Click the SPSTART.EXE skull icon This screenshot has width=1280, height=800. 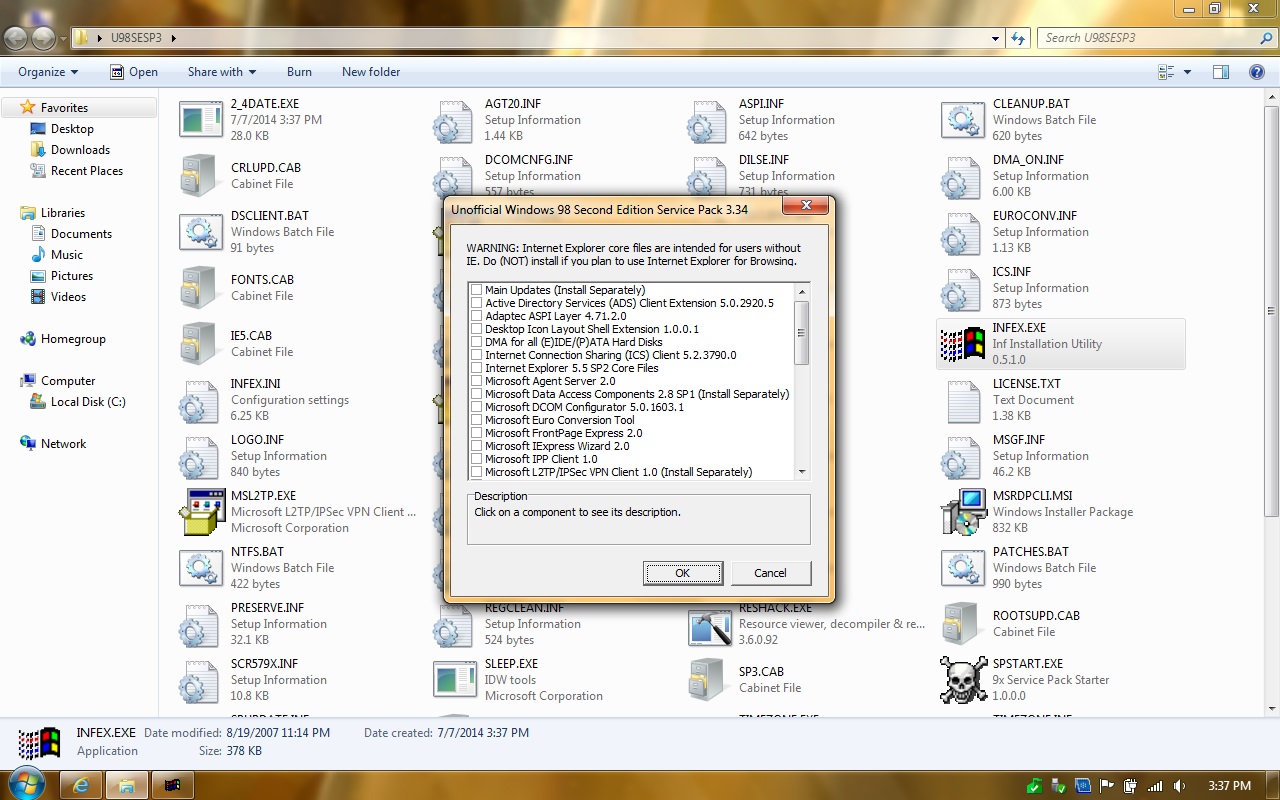coord(963,680)
